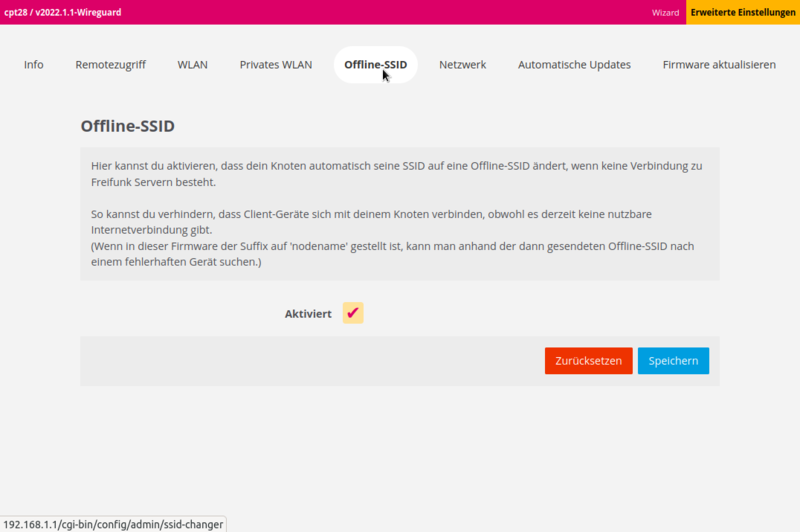This screenshot has width=800, height=532.
Task: Save settings with the Speichern button
Action: tap(673, 361)
